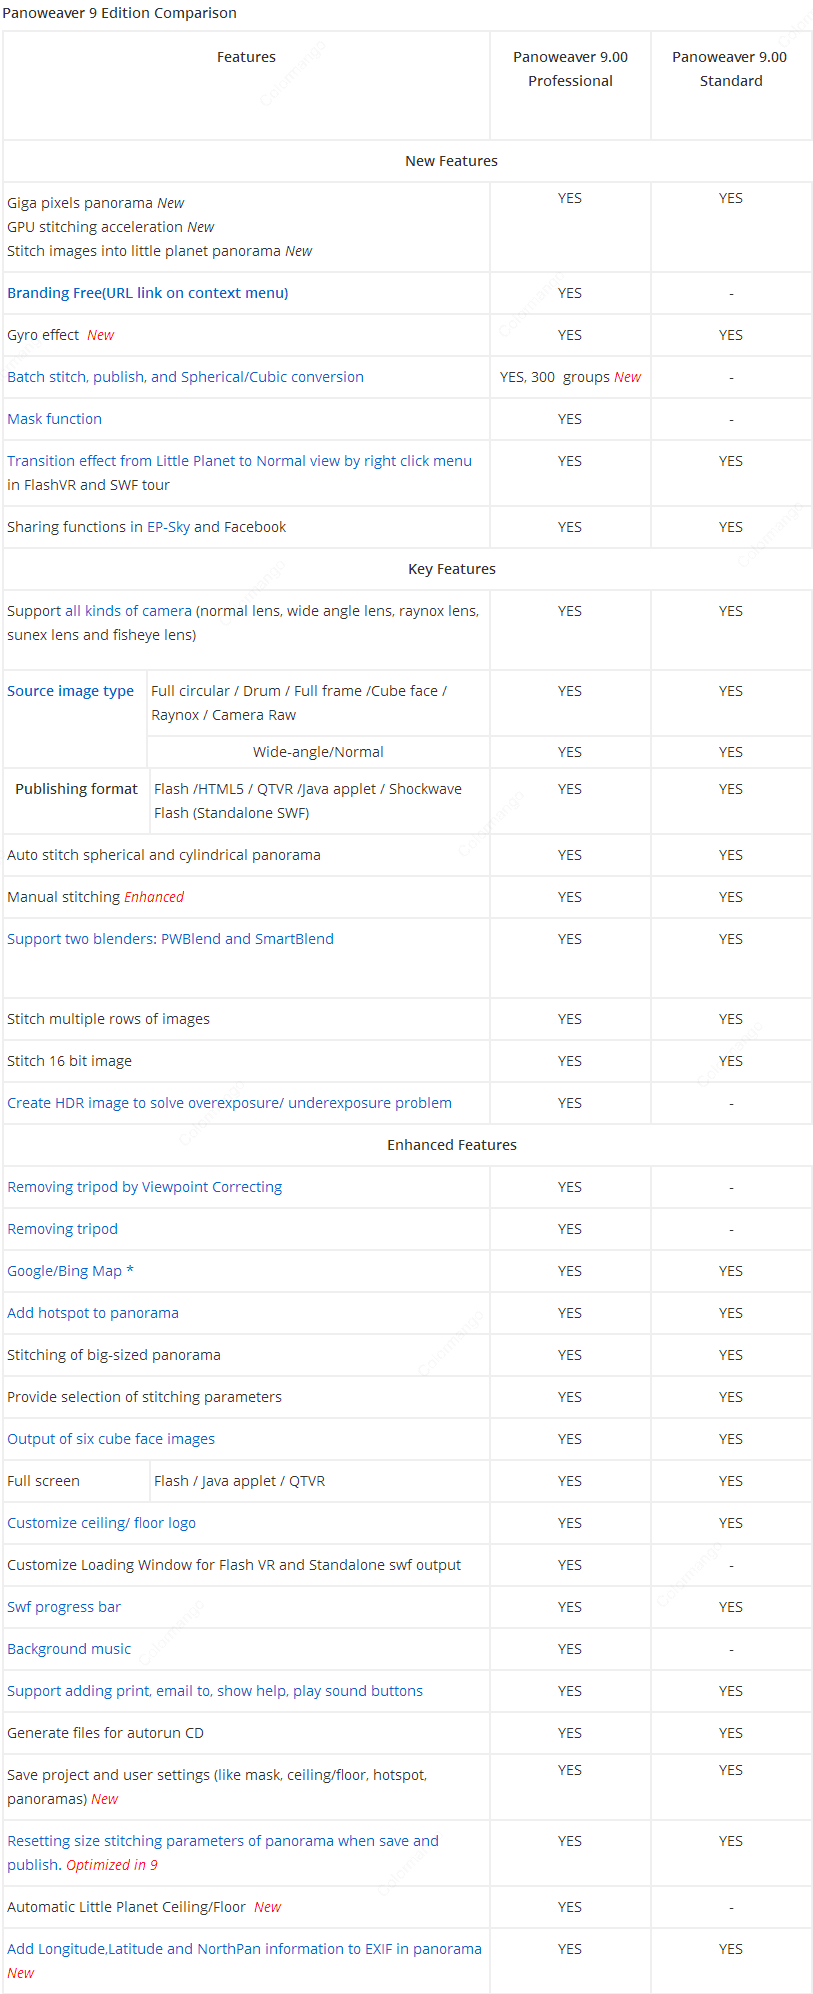This screenshot has width=813, height=1994.
Task: Open Support two blenders: PWBlend and SmartBlend link
Action: coord(170,939)
